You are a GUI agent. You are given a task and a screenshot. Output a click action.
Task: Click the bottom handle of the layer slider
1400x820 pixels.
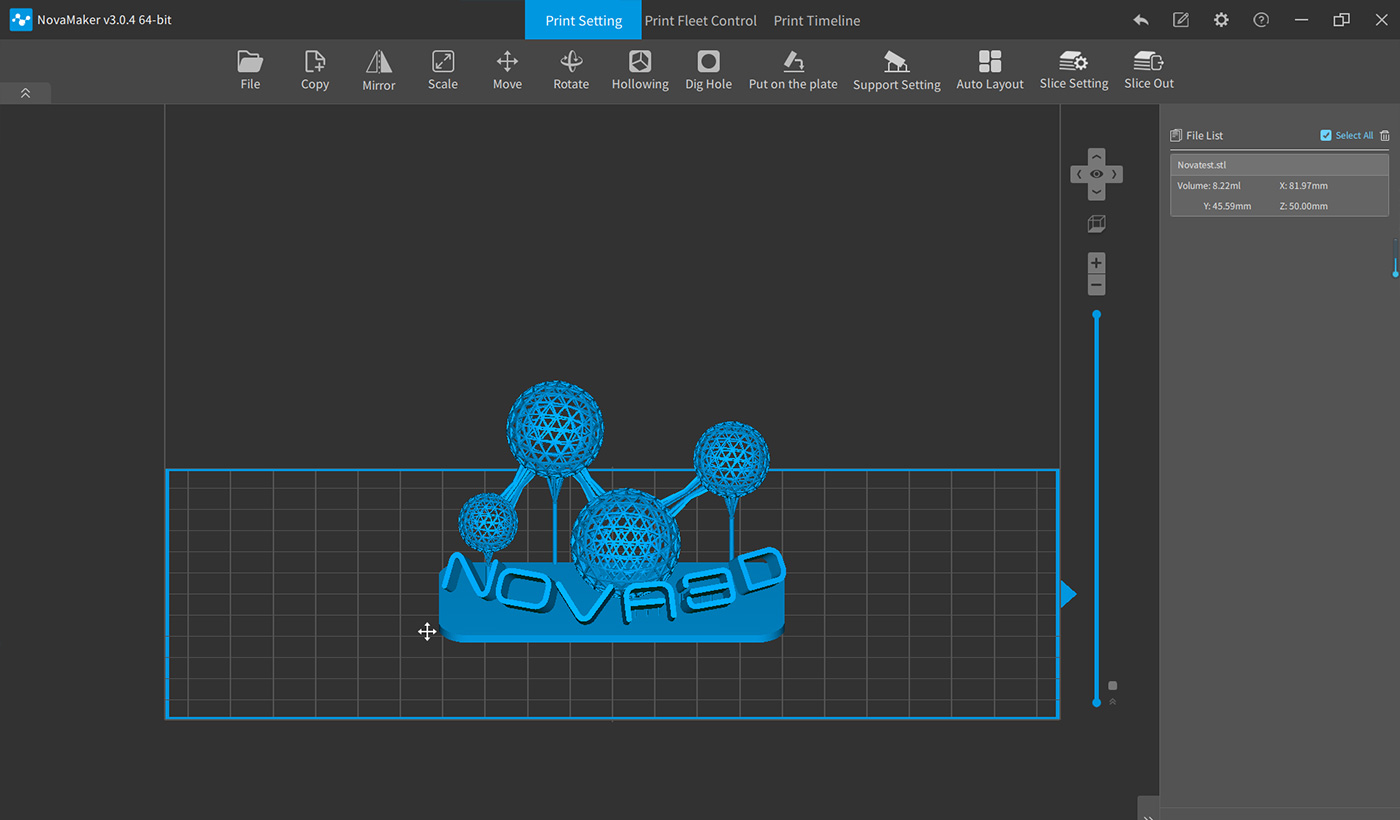(1096, 703)
